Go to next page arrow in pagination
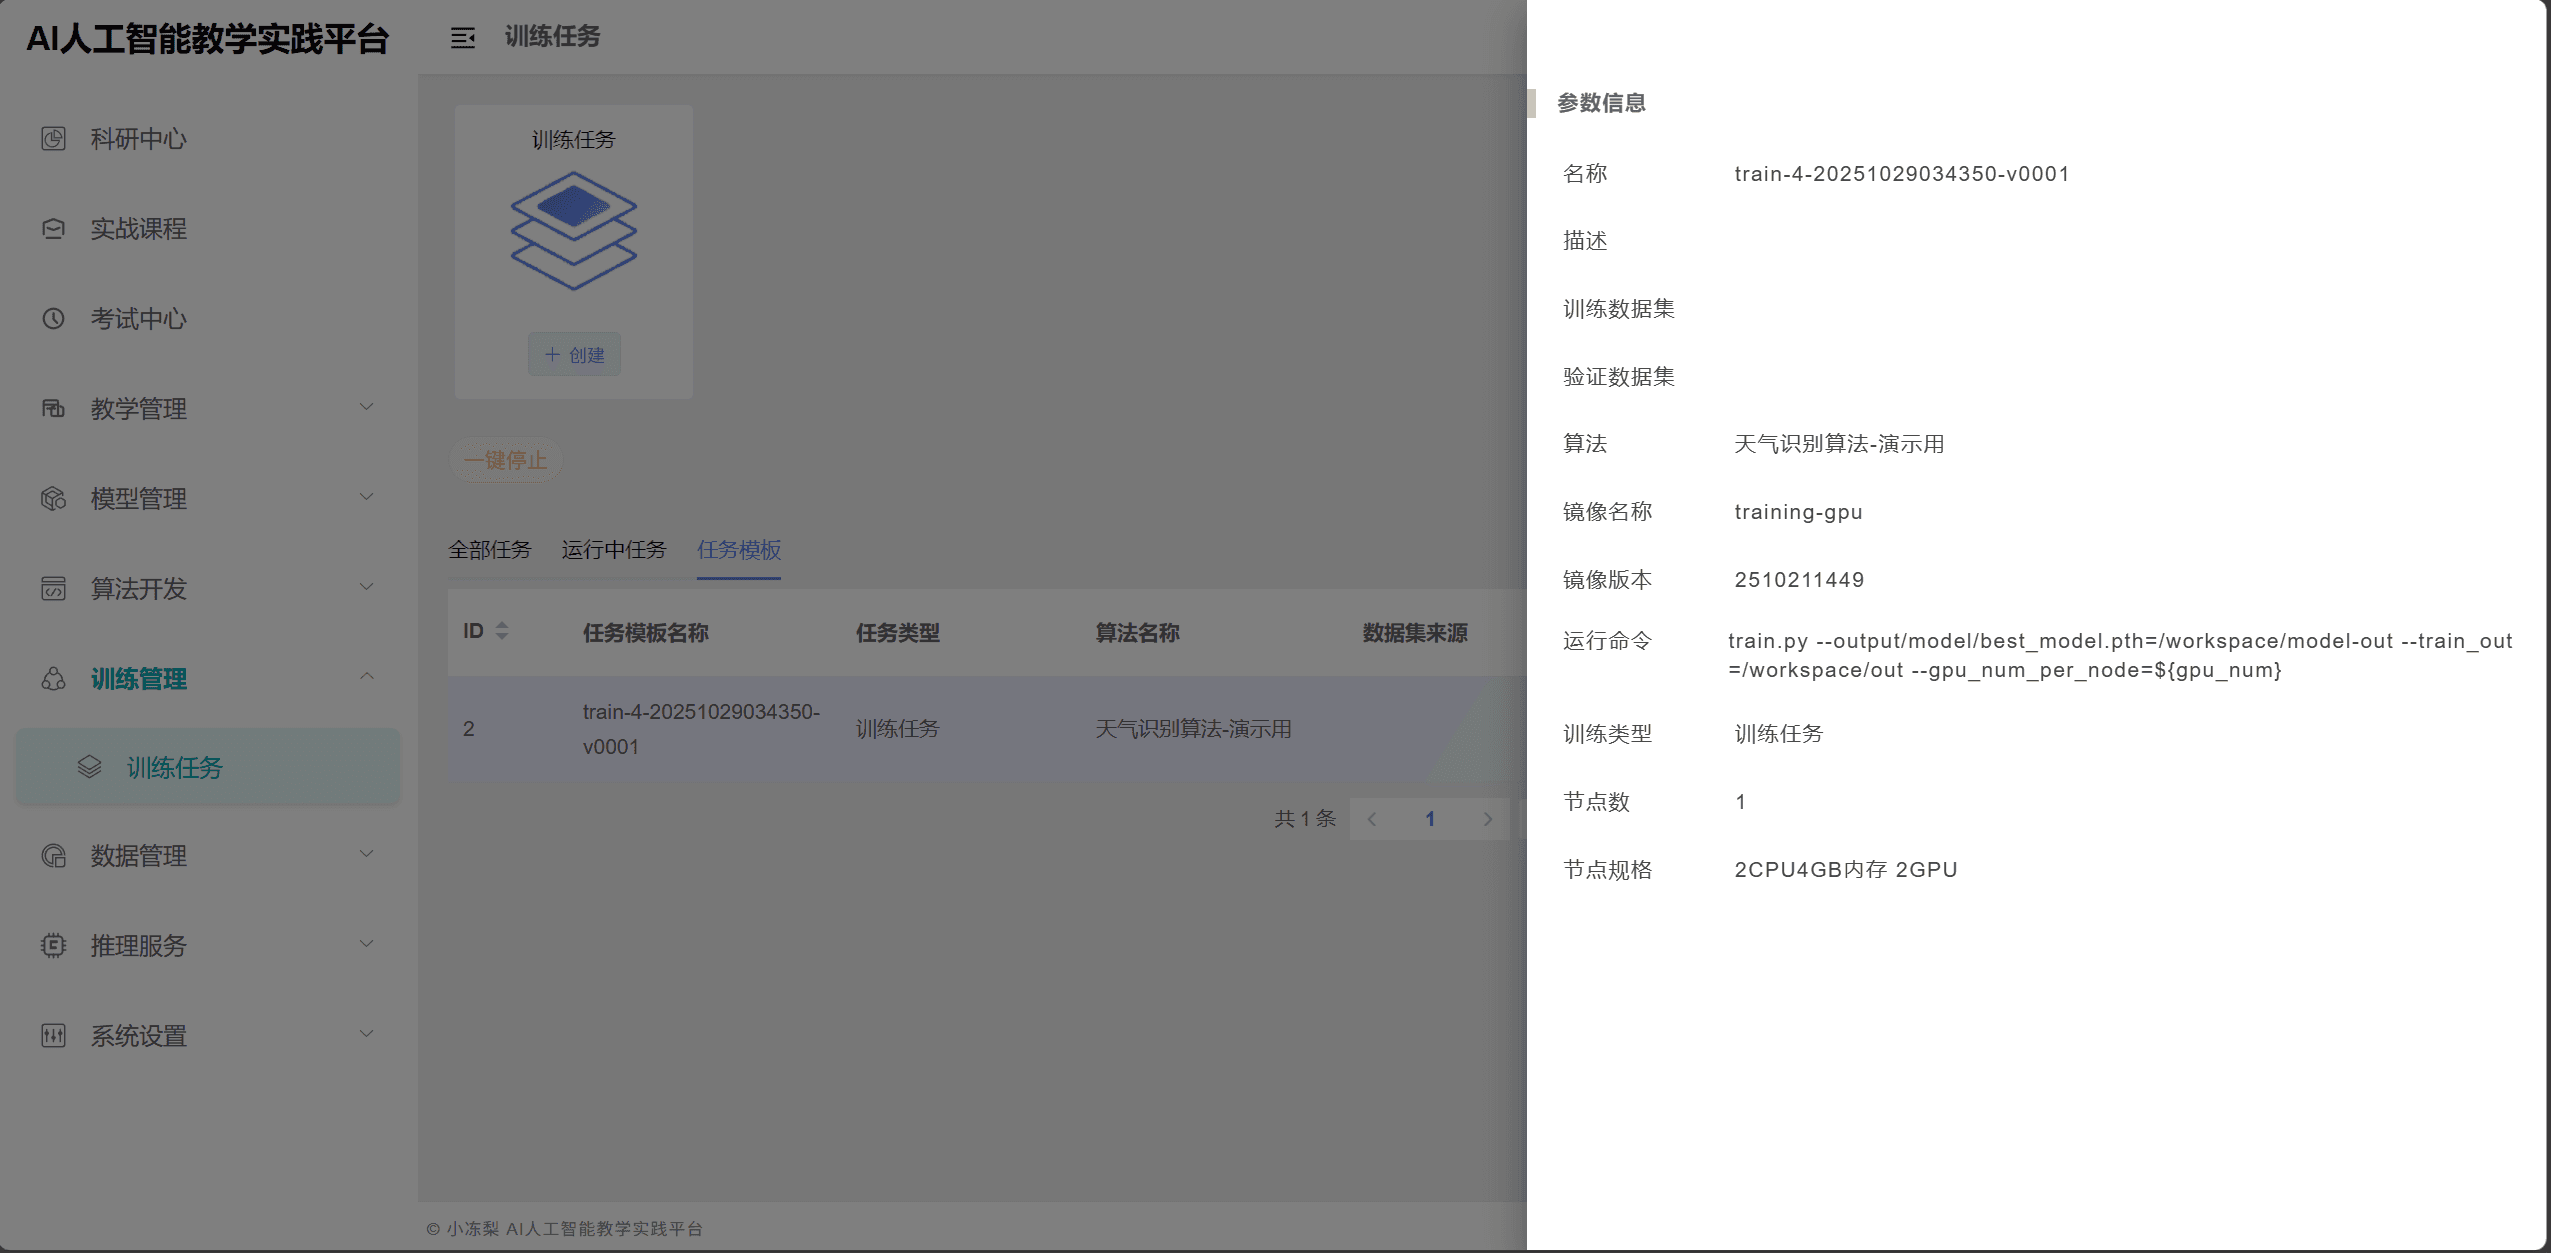Viewport: 2551px width, 1253px height. click(x=1487, y=819)
